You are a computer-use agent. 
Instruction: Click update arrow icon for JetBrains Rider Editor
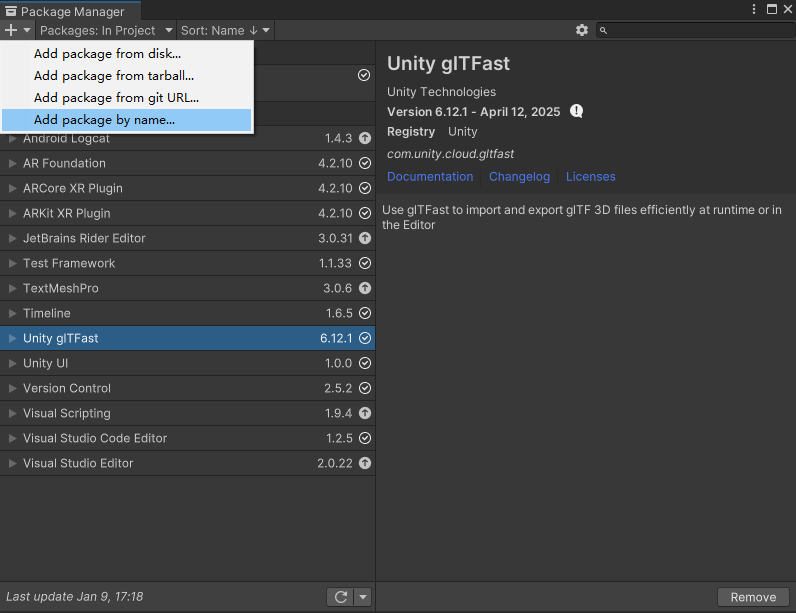point(365,238)
